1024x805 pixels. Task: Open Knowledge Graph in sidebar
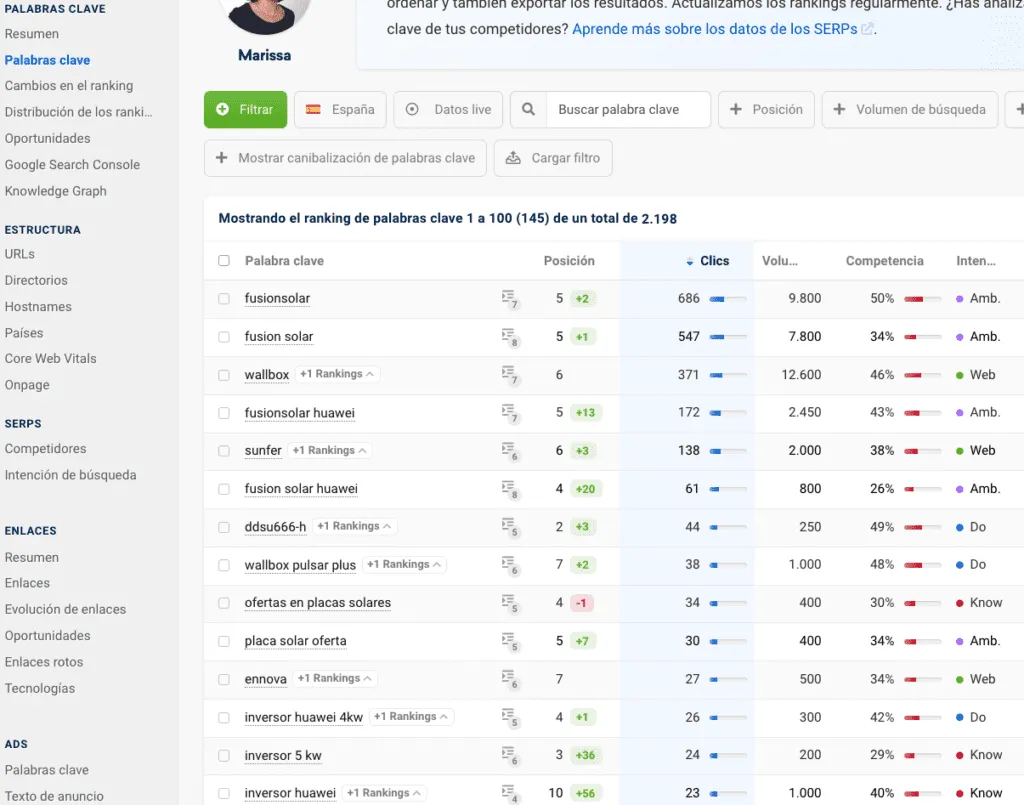[x=56, y=191]
